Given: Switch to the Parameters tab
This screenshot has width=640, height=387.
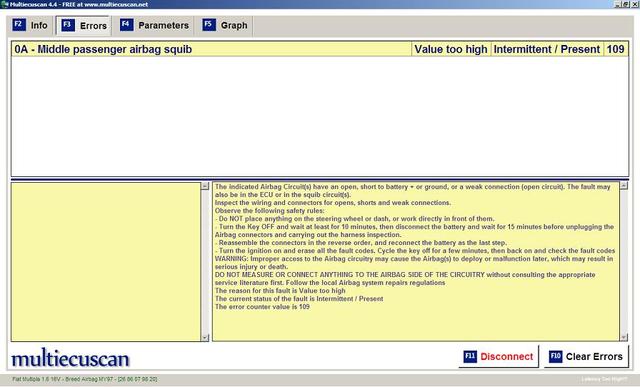Looking at the screenshot, I should tap(155, 25).
